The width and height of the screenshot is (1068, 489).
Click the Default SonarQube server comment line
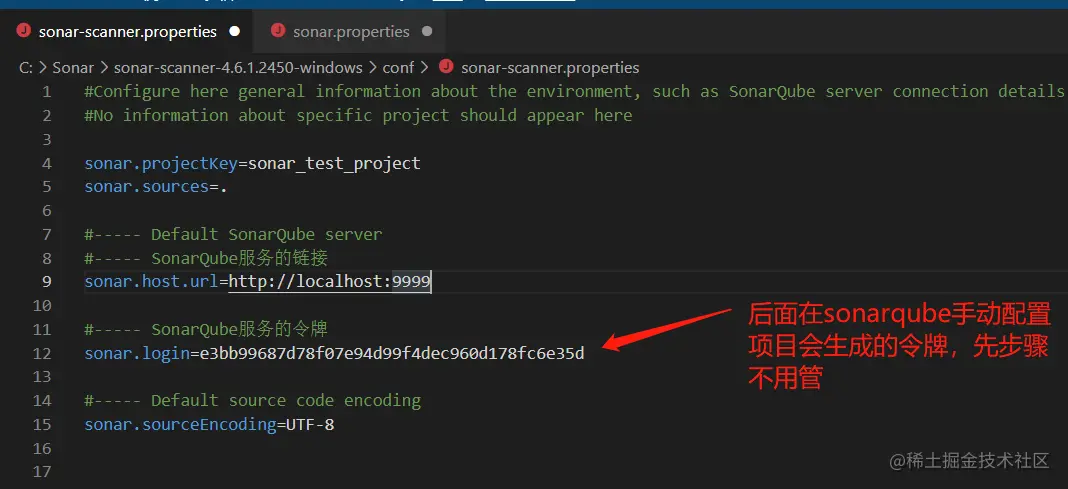[x=233, y=234]
